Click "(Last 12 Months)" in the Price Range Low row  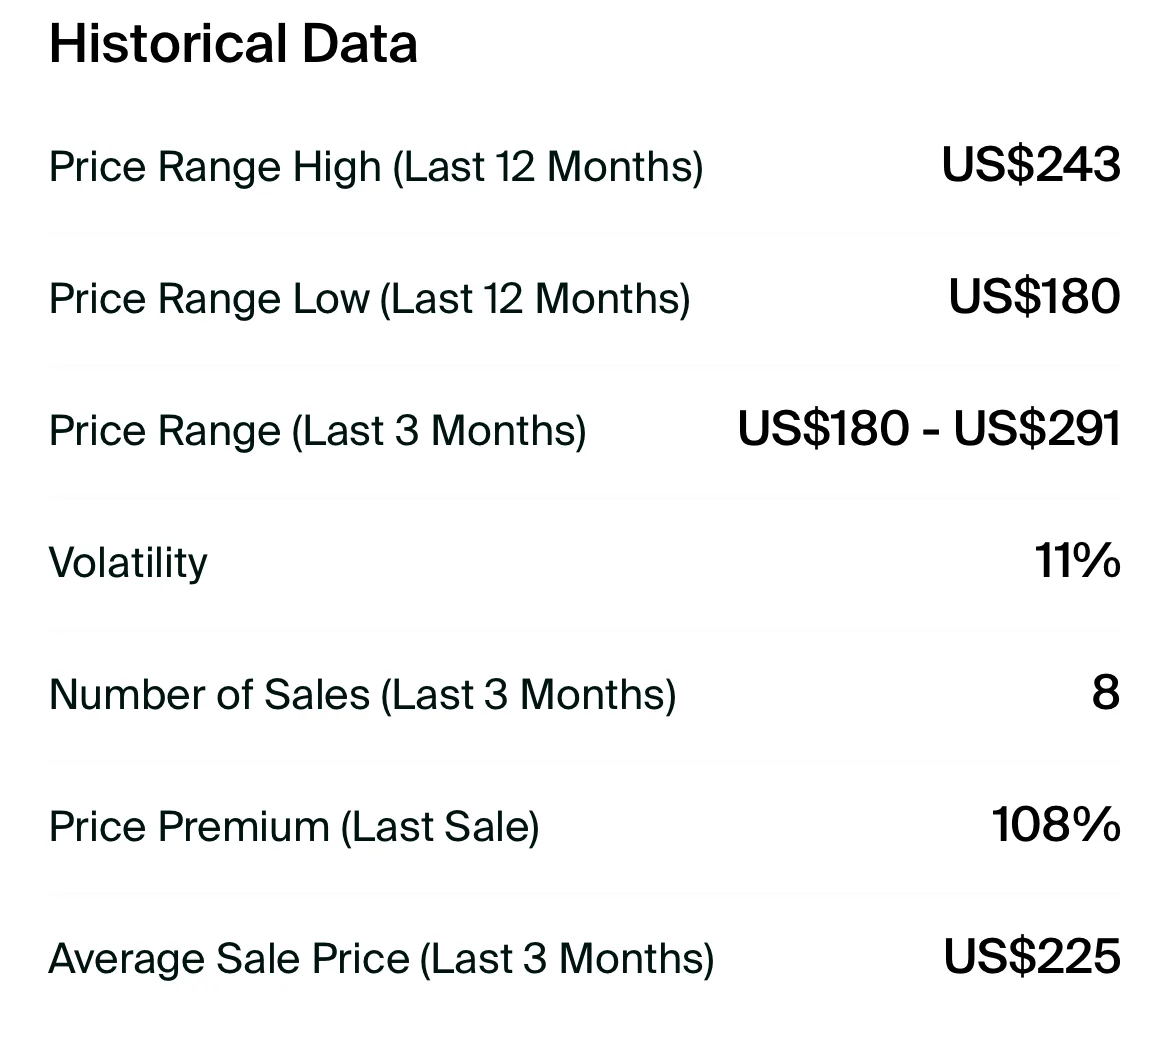[535, 299]
